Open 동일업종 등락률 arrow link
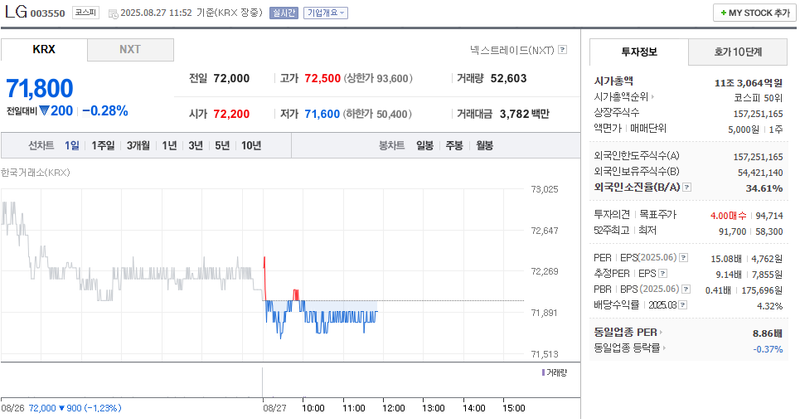Viewport: 800px width, 419px height. tap(664, 348)
